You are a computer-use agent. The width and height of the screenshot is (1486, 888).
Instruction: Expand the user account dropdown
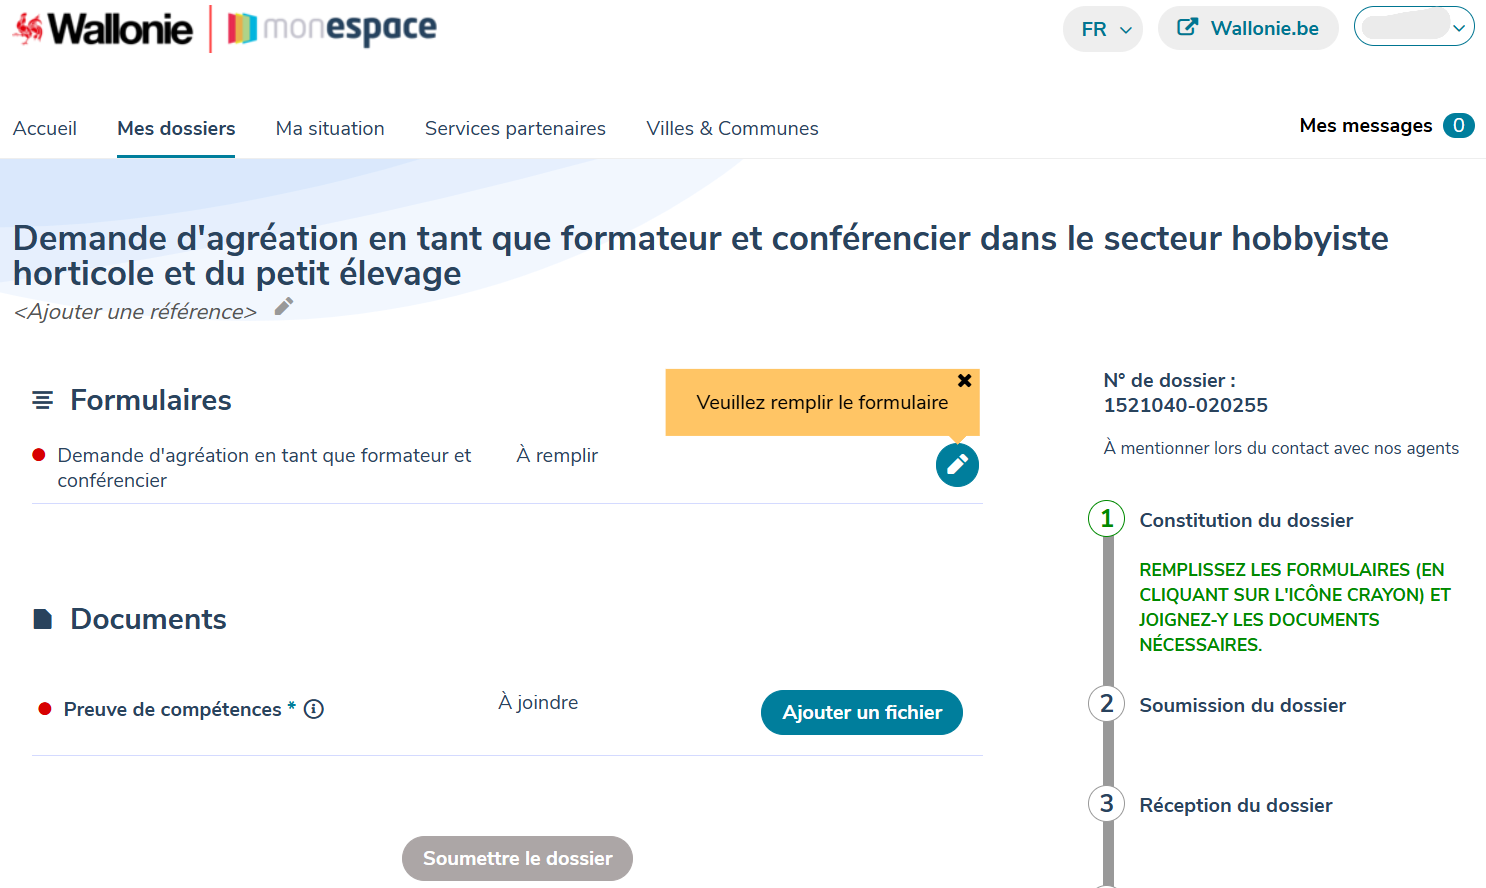click(x=1414, y=26)
